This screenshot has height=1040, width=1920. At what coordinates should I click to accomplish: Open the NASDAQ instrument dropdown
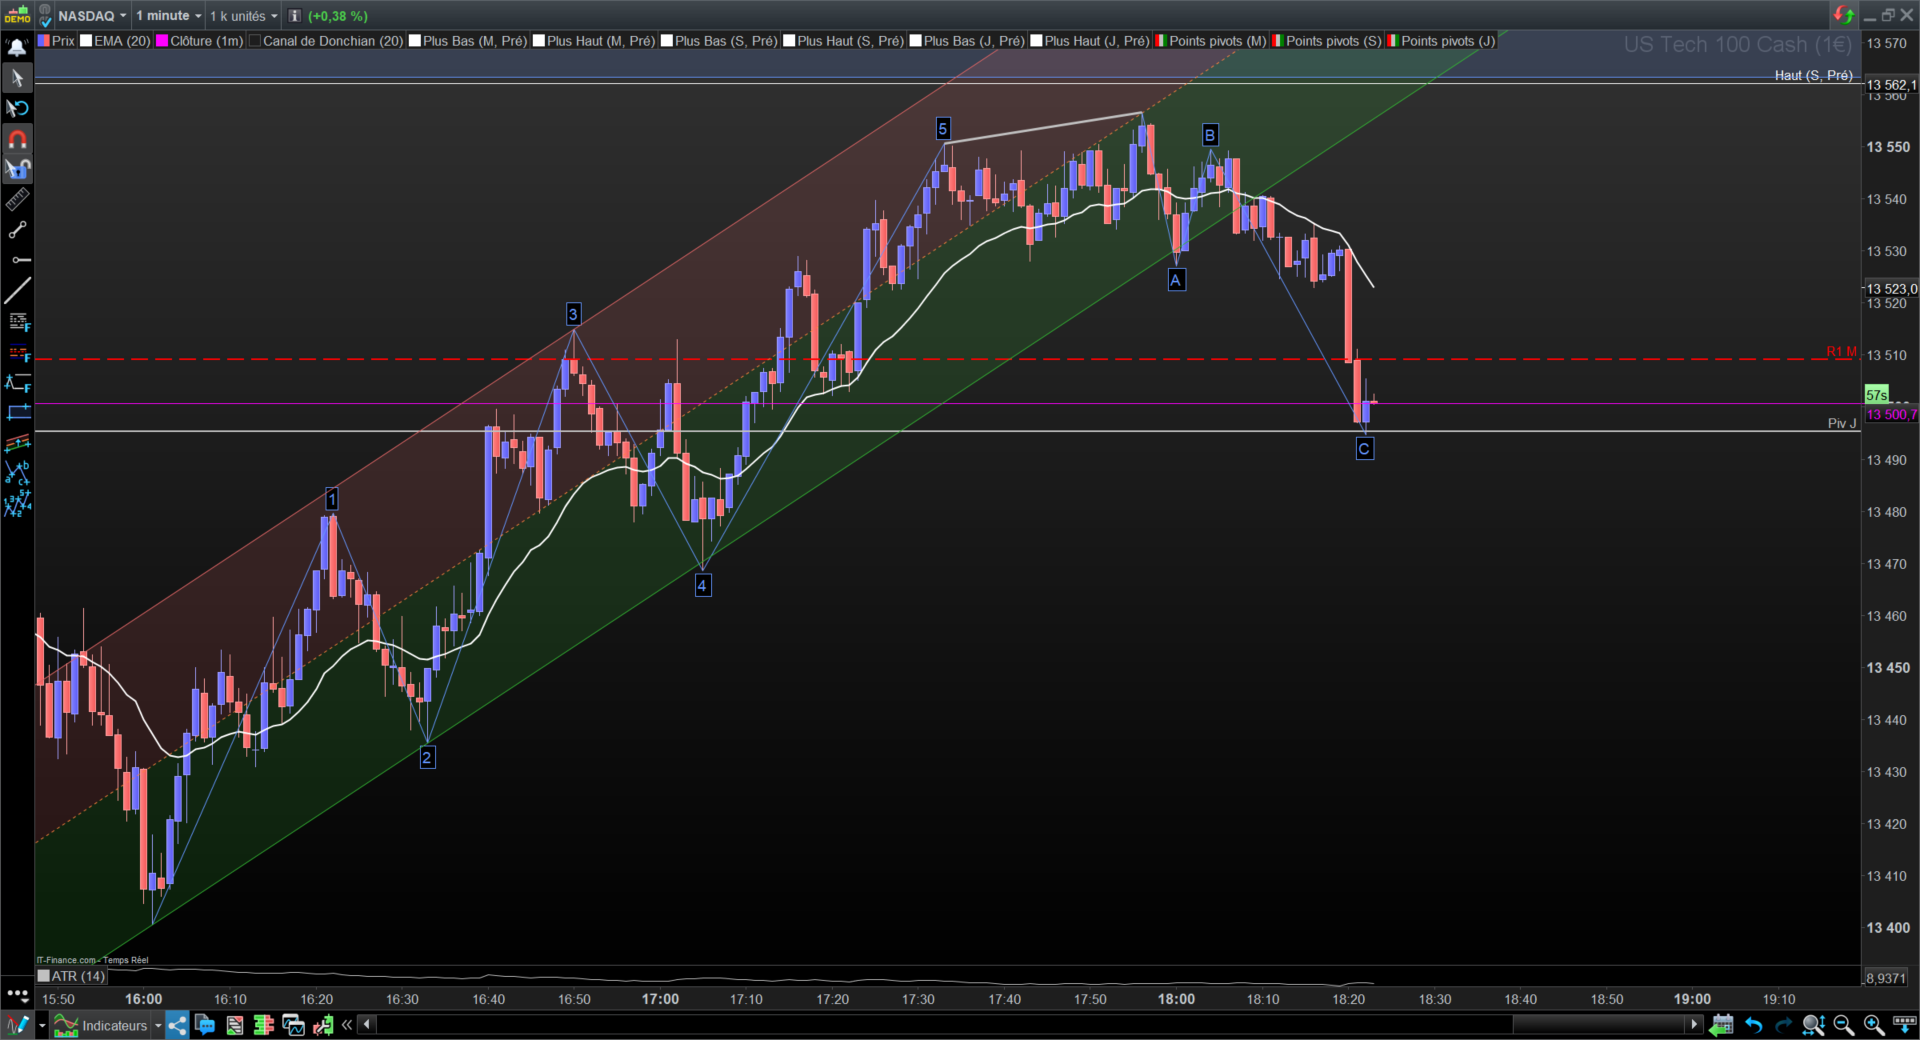point(92,16)
